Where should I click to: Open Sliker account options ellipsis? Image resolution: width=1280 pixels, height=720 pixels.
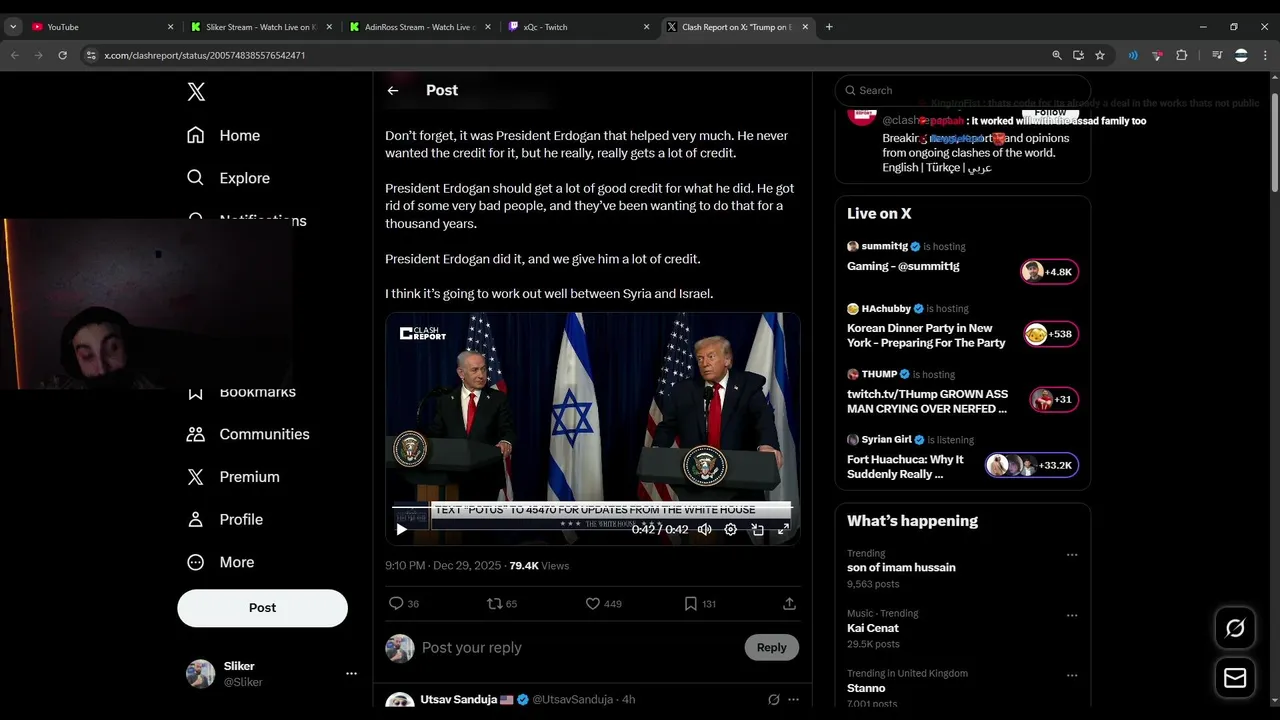(x=351, y=674)
